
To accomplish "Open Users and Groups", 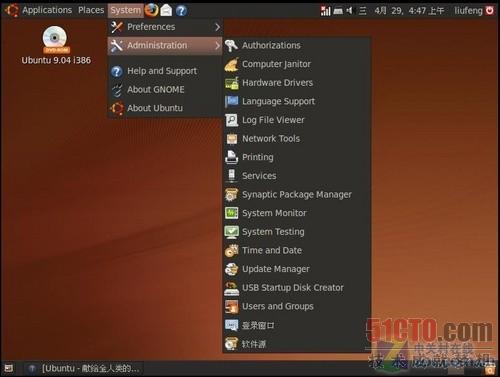I will coord(297,306).
